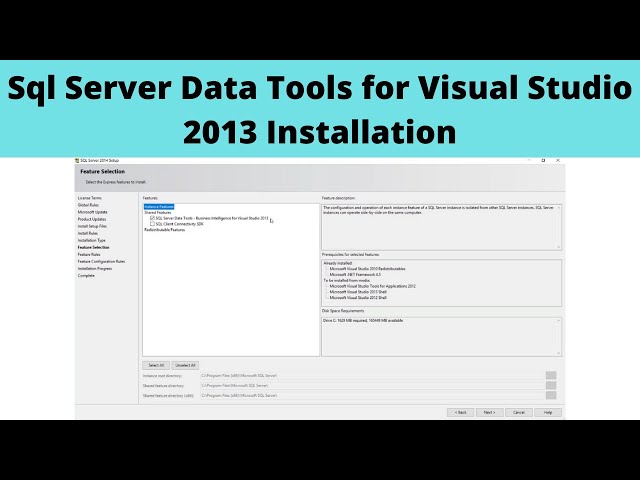Toggle SQL Server Data Tools Business Intelligence checkbox
This screenshot has width=640, height=480.
153,218
